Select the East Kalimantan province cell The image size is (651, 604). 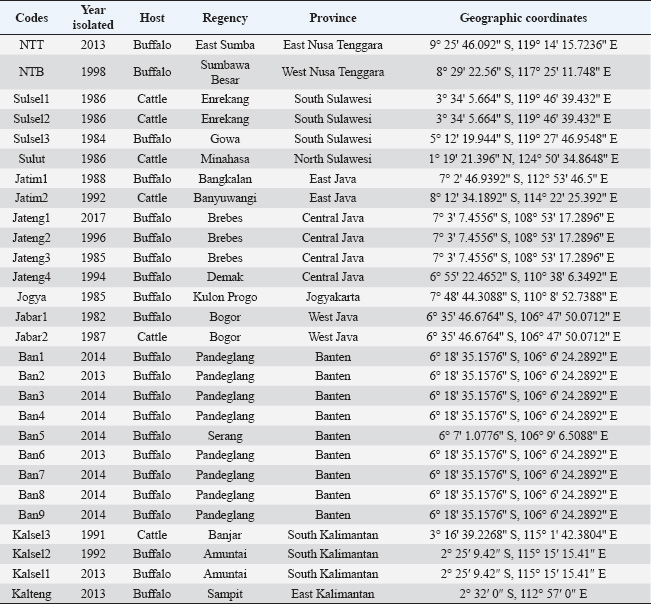(x=333, y=593)
